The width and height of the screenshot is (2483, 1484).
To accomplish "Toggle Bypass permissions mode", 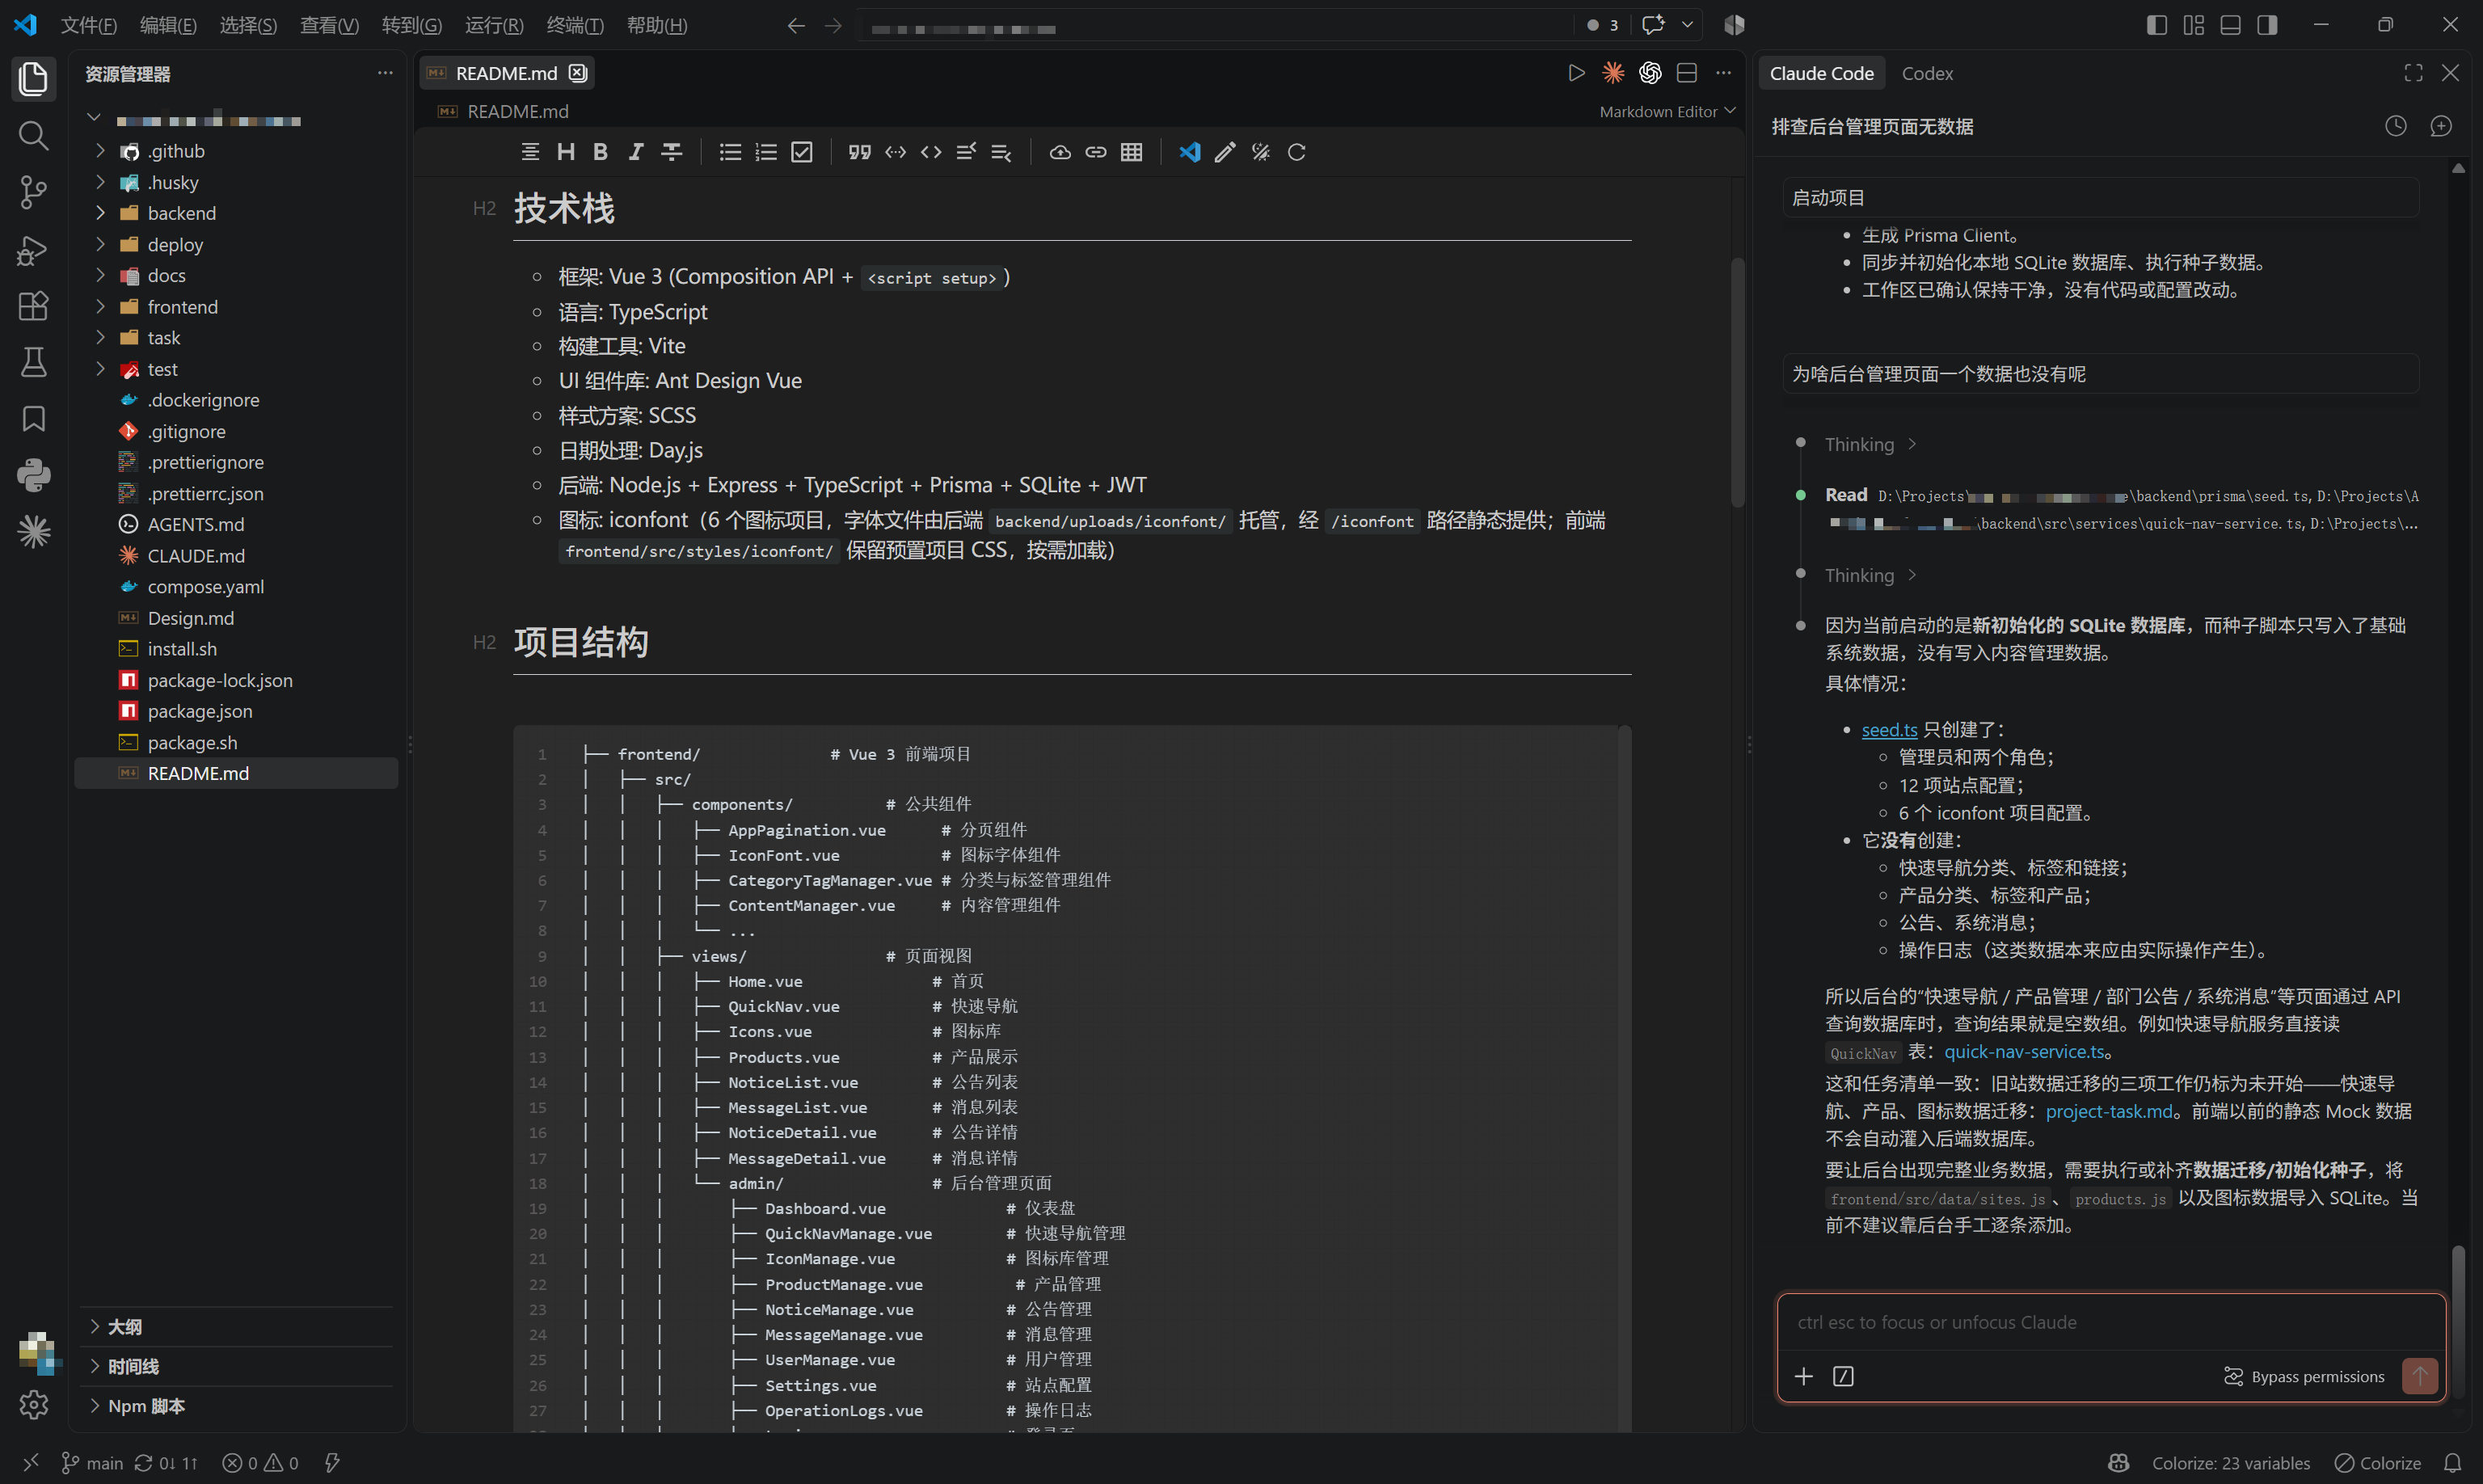I will [x=2304, y=1377].
